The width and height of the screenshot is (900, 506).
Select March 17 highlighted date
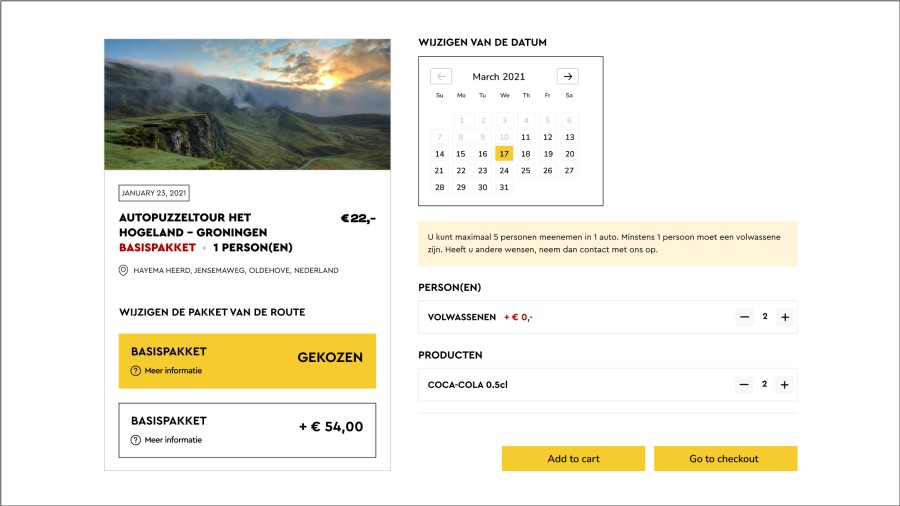[504, 154]
